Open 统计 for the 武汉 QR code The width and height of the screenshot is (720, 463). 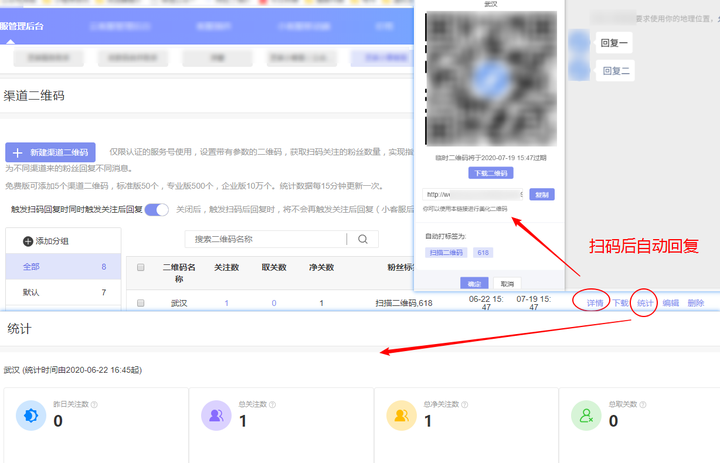pos(645,303)
